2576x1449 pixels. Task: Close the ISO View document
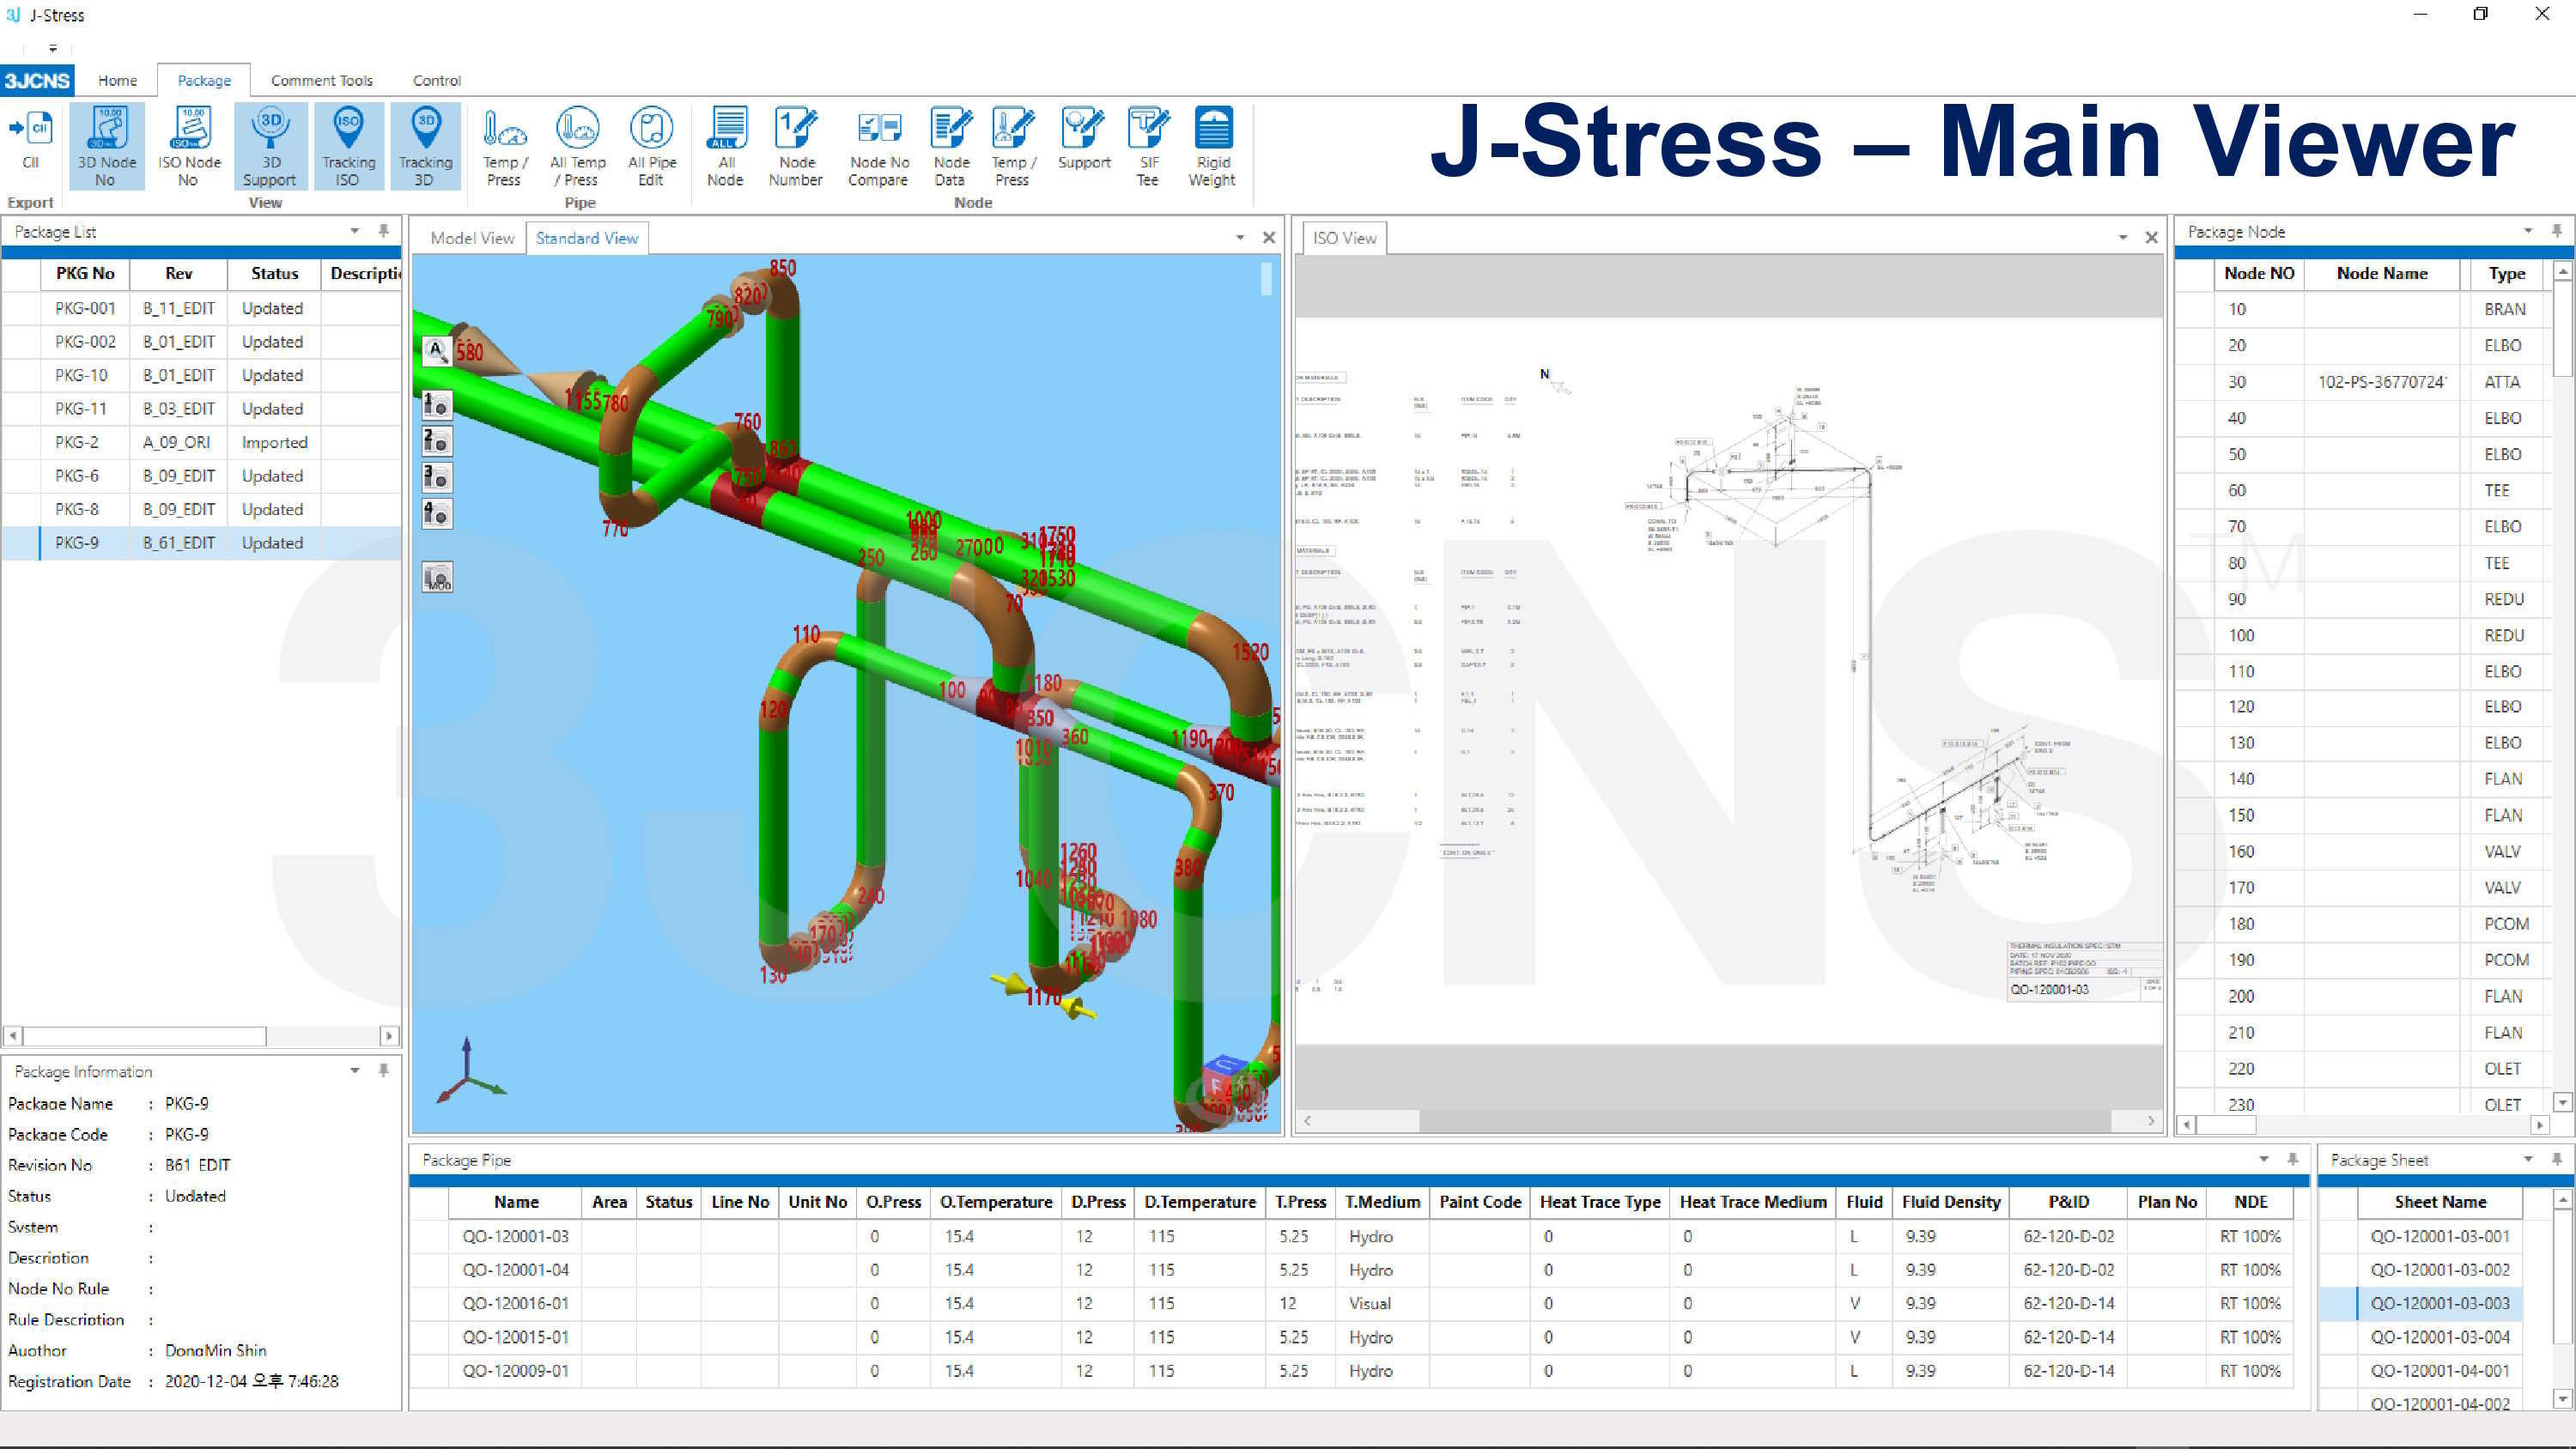coord(2152,238)
